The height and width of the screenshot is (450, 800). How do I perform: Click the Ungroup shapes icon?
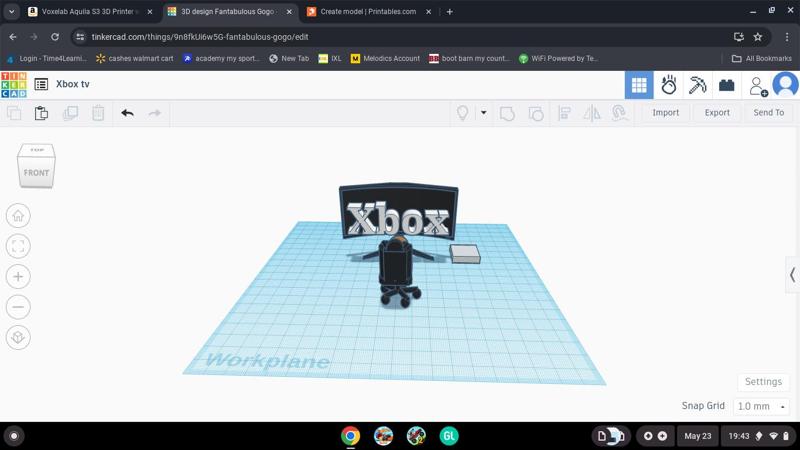click(x=536, y=113)
